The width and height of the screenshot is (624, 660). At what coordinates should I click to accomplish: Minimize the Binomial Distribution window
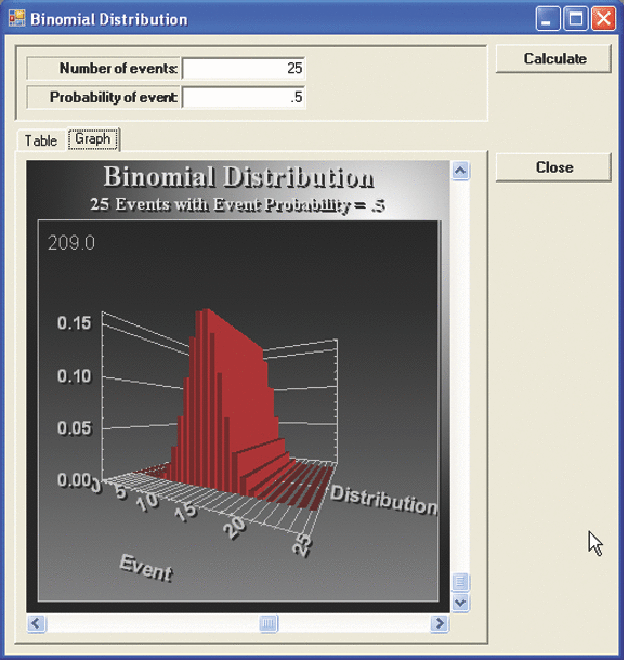(549, 19)
